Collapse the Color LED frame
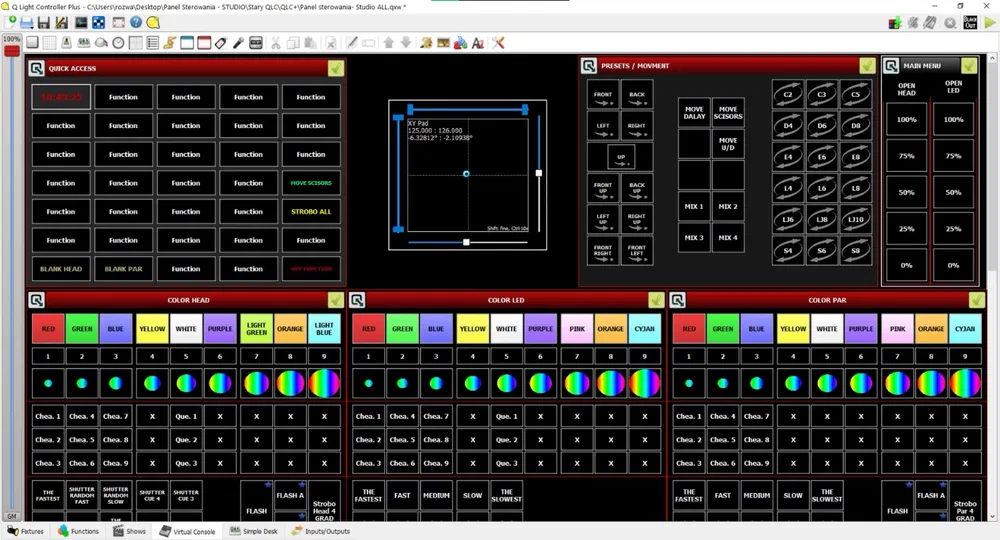The width and height of the screenshot is (1000, 540). [x=359, y=300]
